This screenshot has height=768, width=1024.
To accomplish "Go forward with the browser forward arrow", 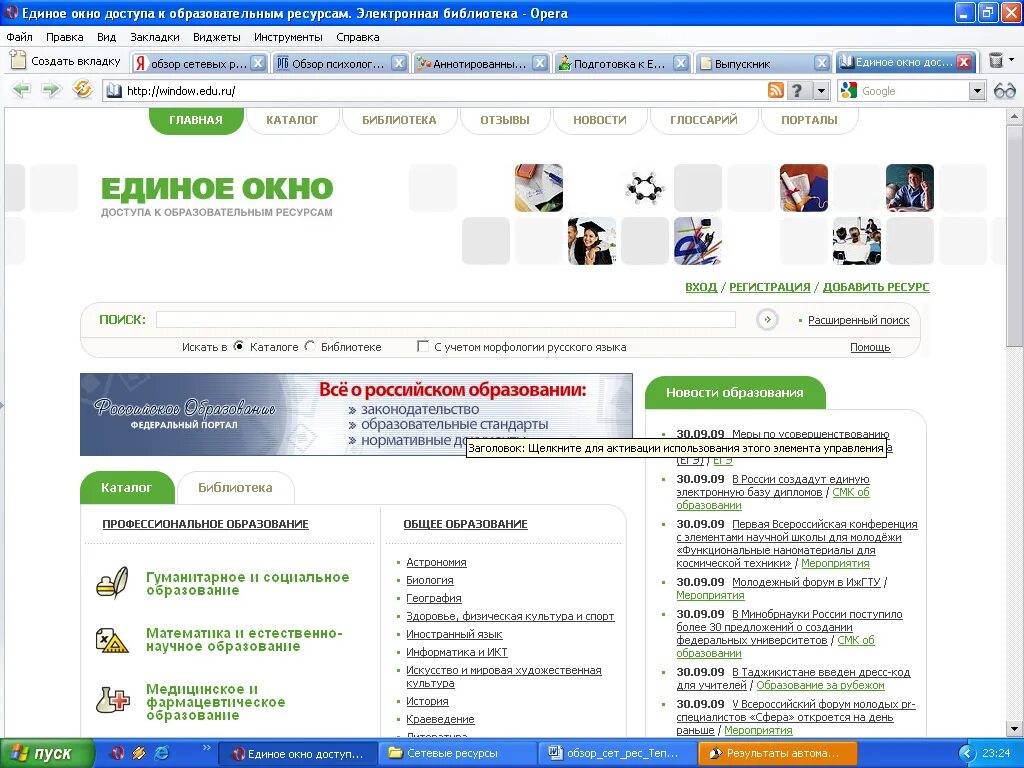I will point(50,89).
